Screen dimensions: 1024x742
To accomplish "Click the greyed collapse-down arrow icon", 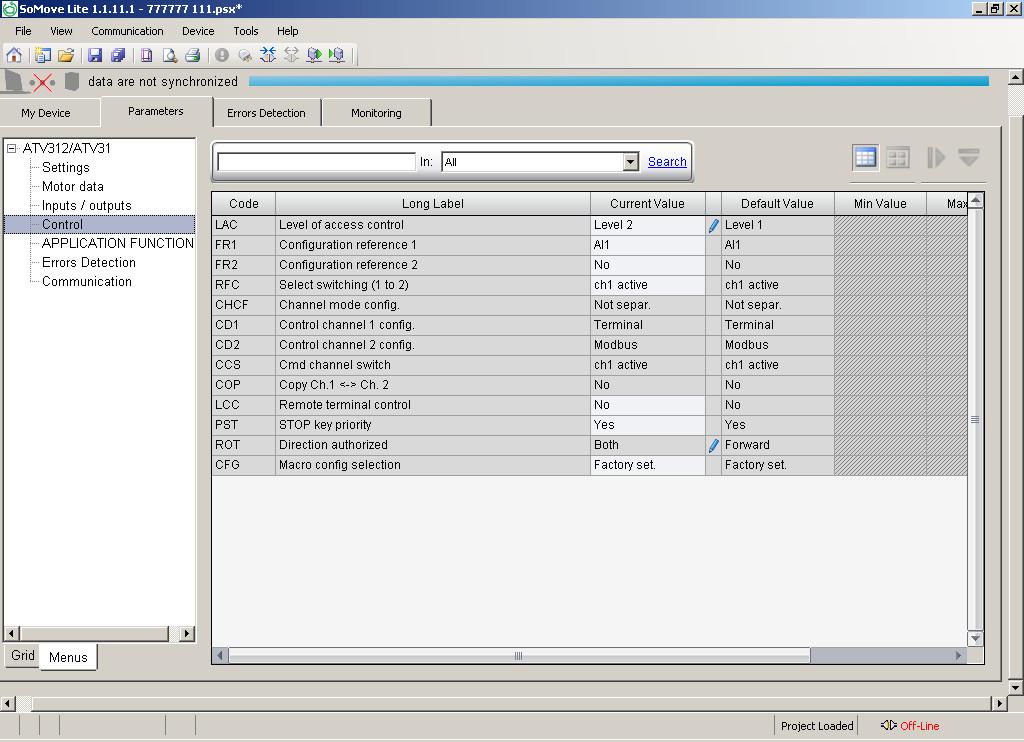I will click(968, 157).
